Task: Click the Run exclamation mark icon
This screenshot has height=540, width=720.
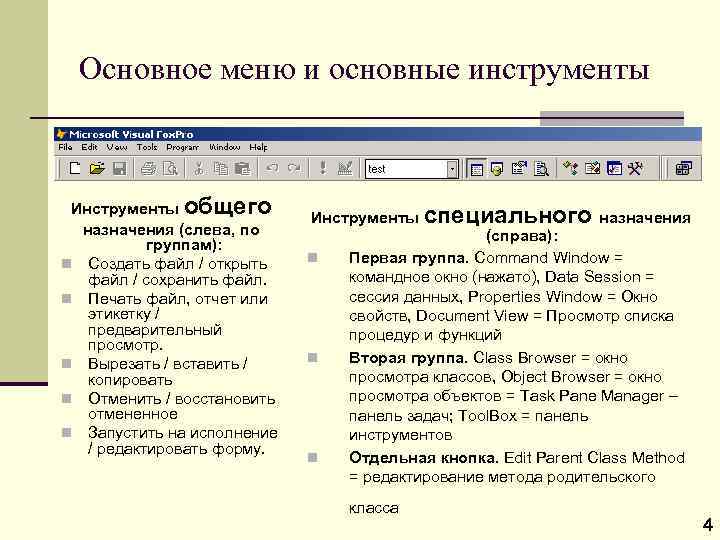Action: (323, 169)
